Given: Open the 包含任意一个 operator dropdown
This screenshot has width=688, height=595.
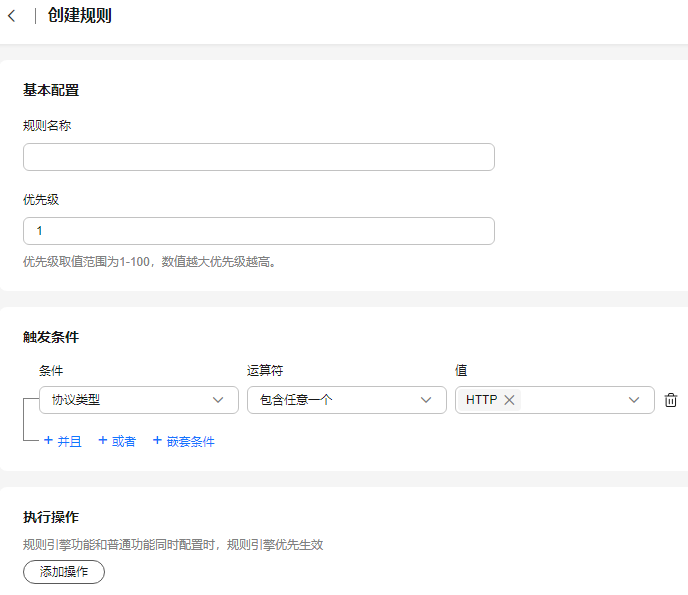Looking at the screenshot, I should pyautogui.click(x=347, y=400).
